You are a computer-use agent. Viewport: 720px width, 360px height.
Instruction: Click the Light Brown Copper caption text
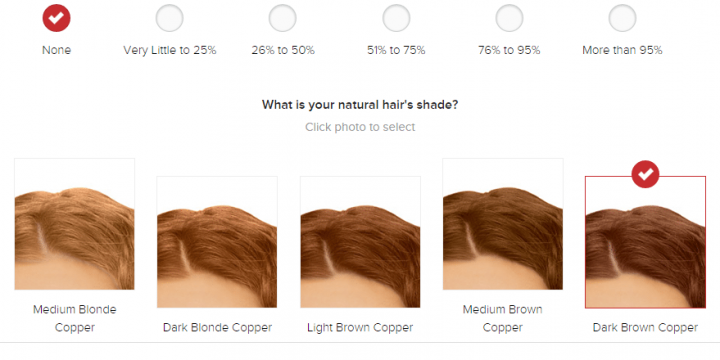pyautogui.click(x=360, y=327)
